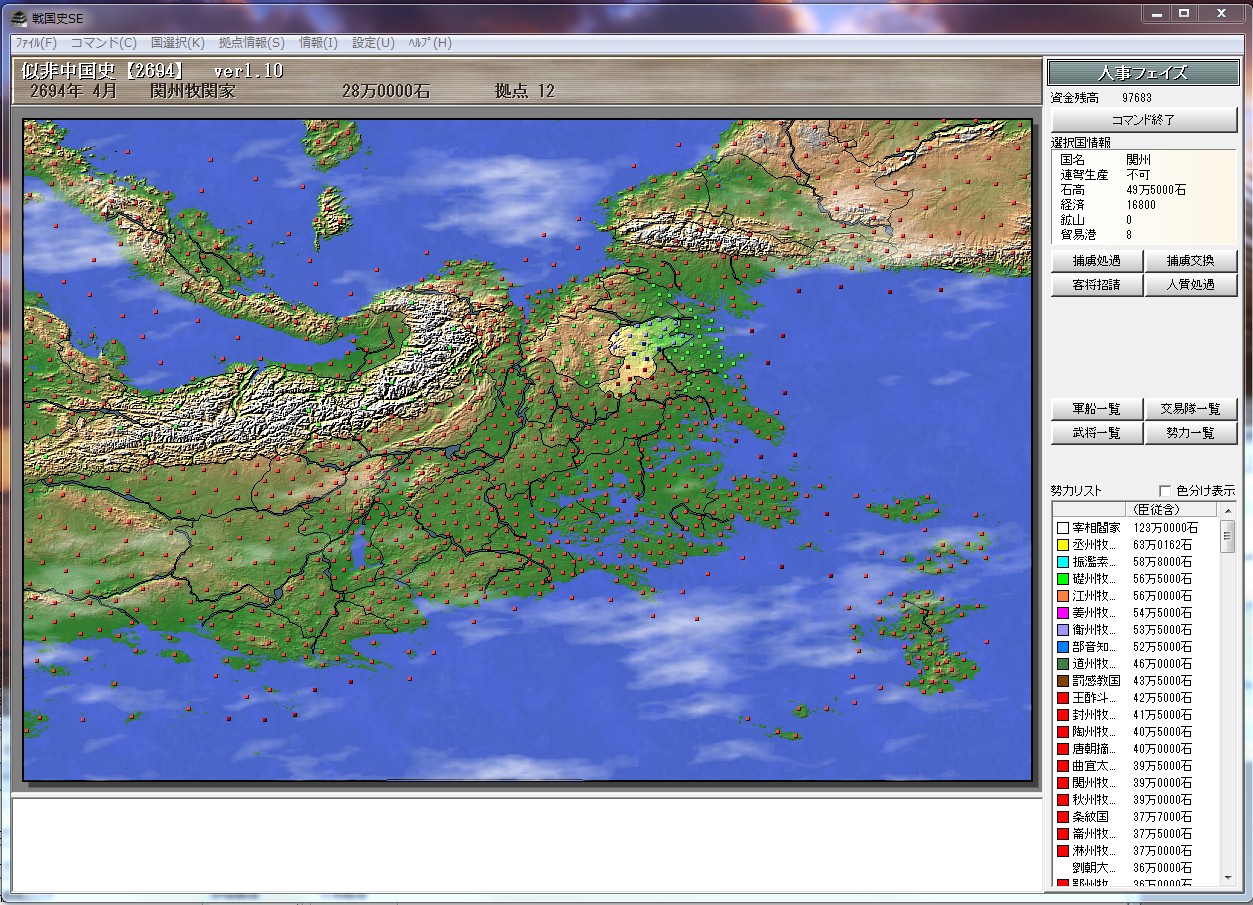Open the 拠点情報(S) menu
This screenshot has width=1253, height=905.
point(251,43)
